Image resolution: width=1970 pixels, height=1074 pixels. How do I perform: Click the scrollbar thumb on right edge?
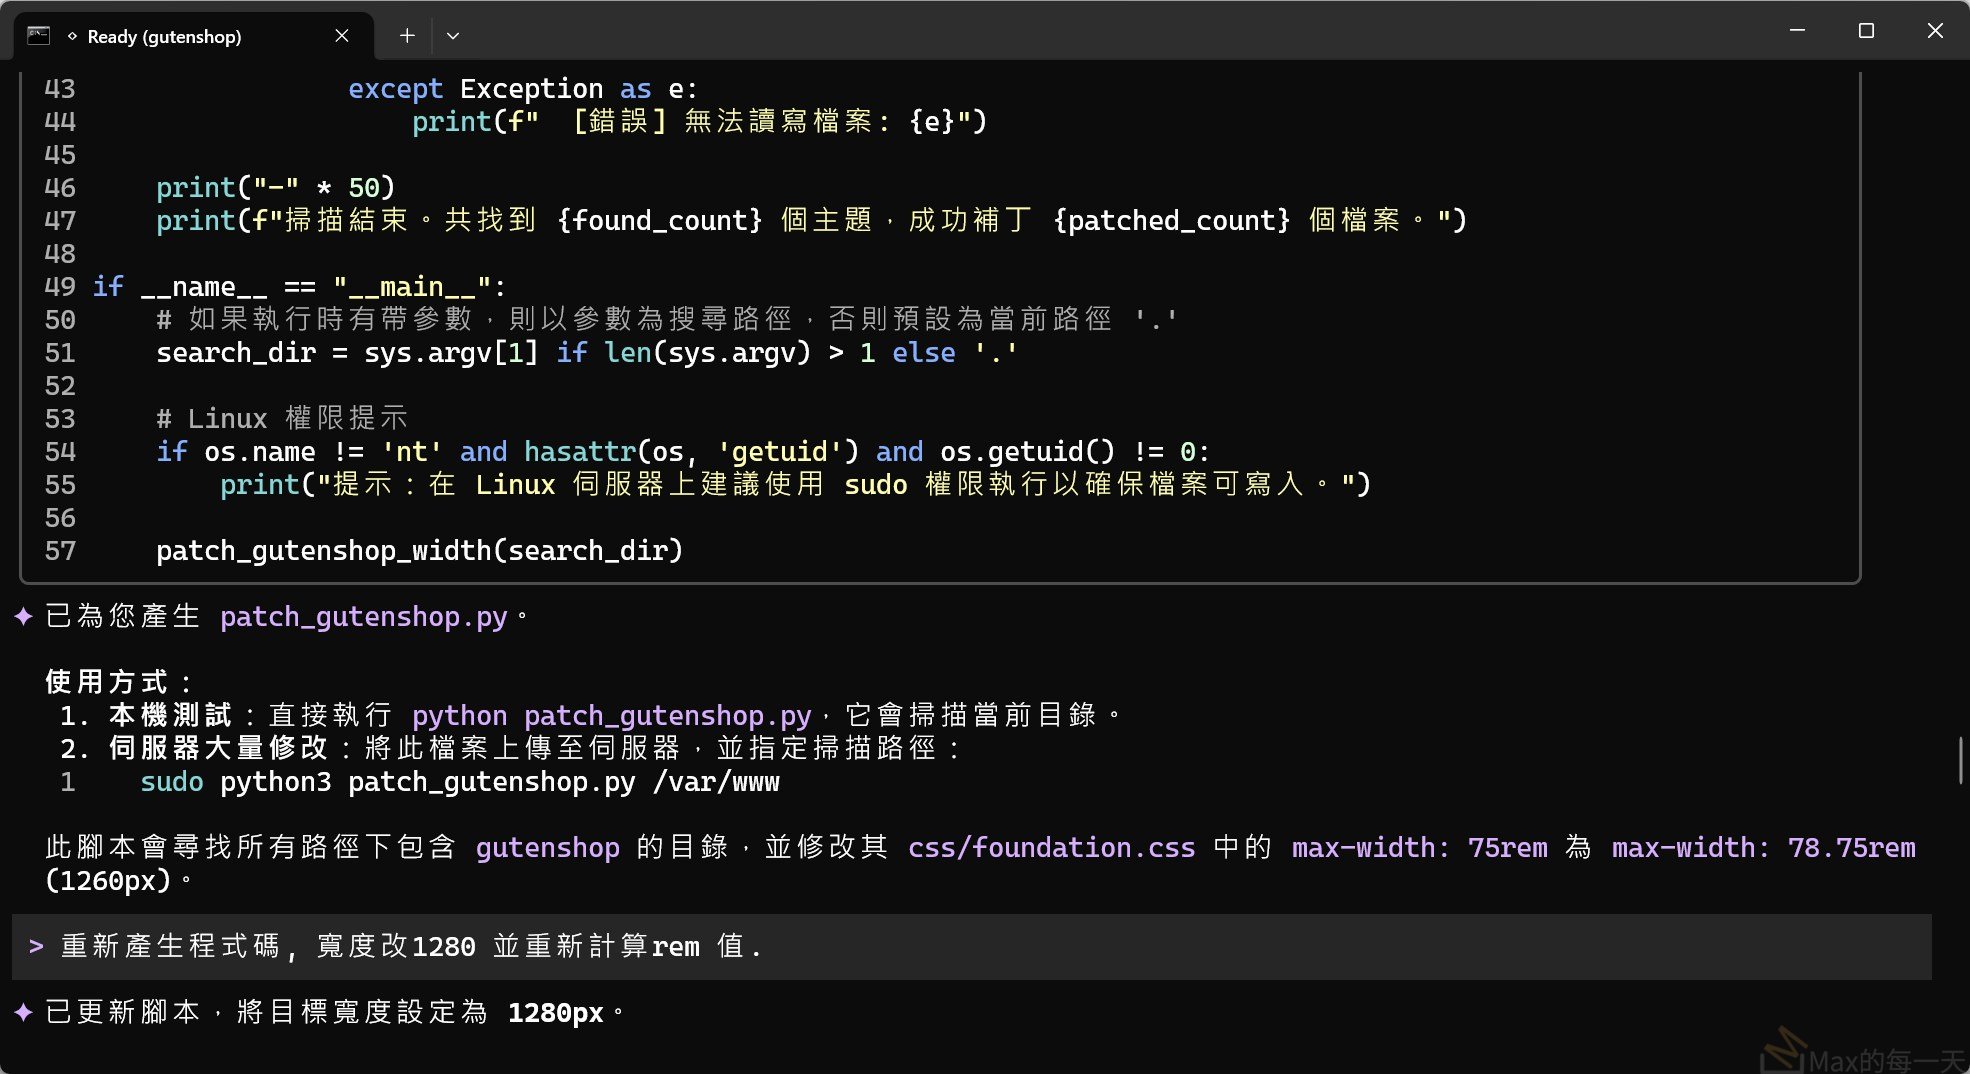[1960, 760]
